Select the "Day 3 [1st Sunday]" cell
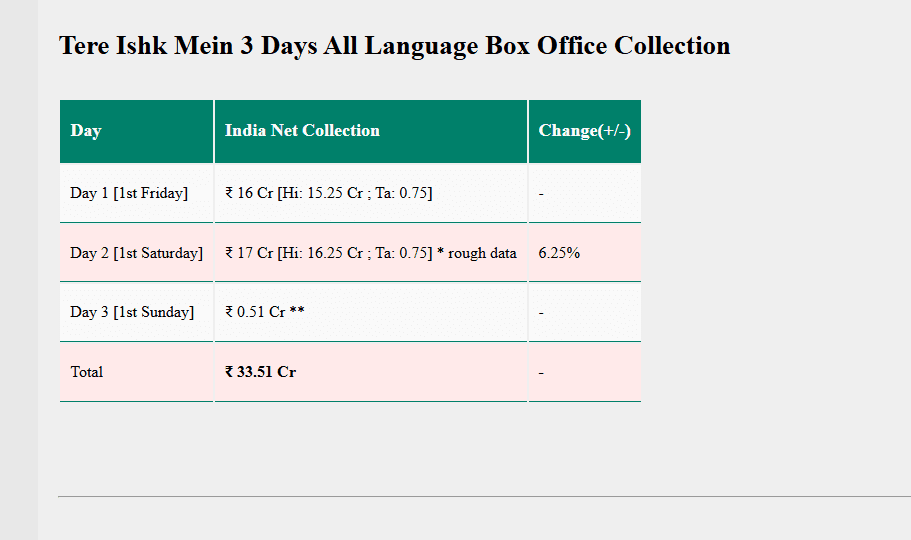This screenshot has width=911, height=540. tap(132, 312)
